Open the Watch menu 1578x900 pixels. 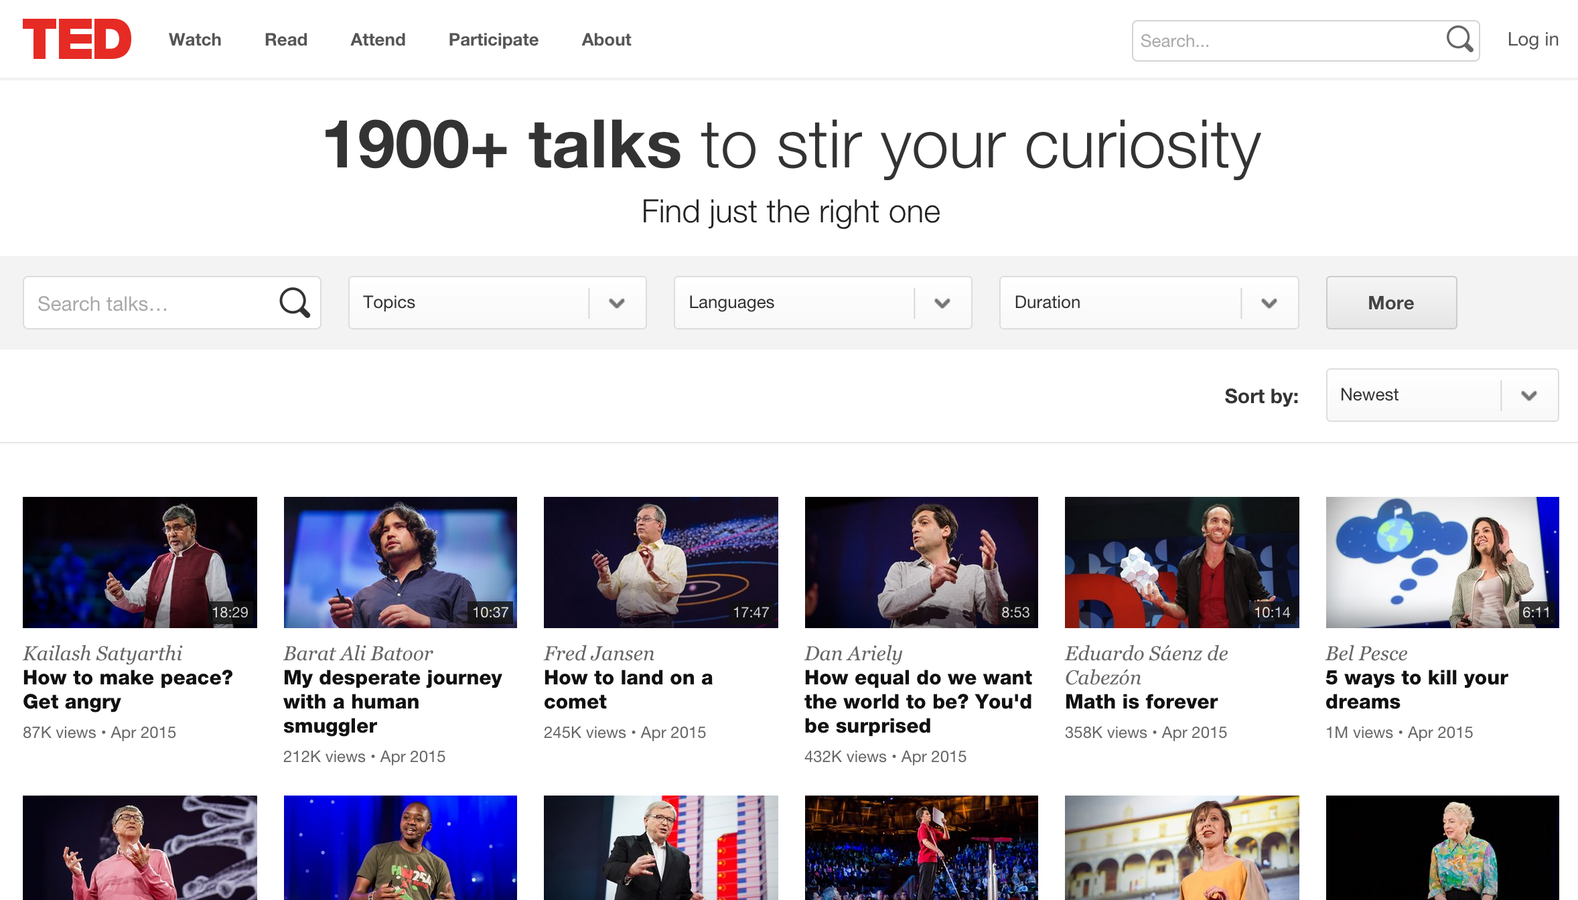[195, 40]
